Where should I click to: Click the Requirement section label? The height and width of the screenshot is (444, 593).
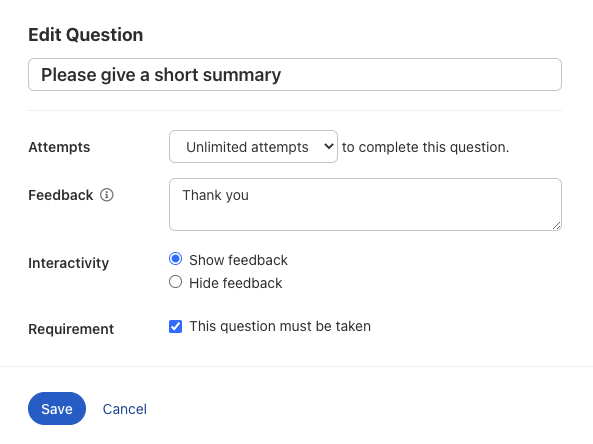point(71,329)
